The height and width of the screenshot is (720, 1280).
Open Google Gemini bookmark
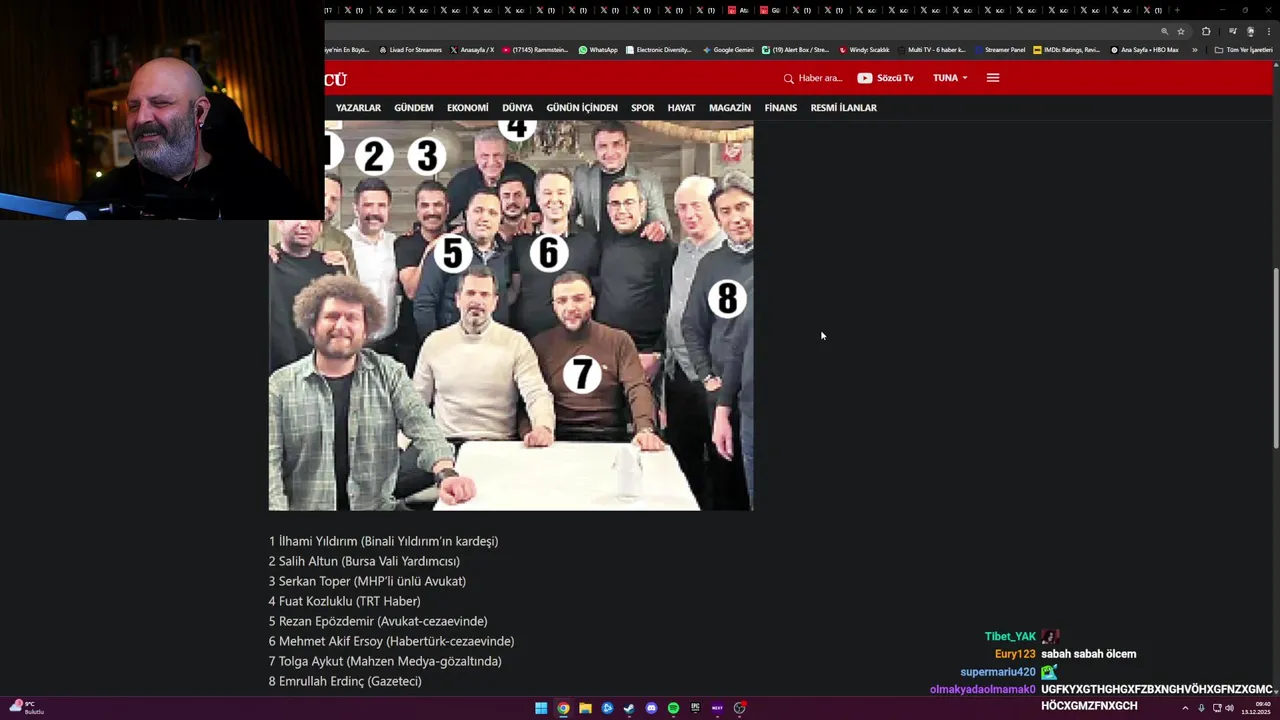(x=728, y=50)
